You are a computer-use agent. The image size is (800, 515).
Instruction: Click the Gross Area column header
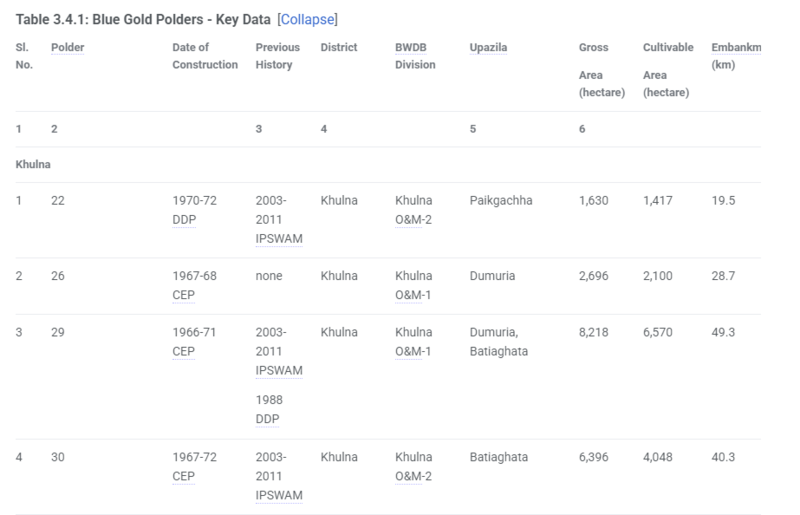[602, 69]
